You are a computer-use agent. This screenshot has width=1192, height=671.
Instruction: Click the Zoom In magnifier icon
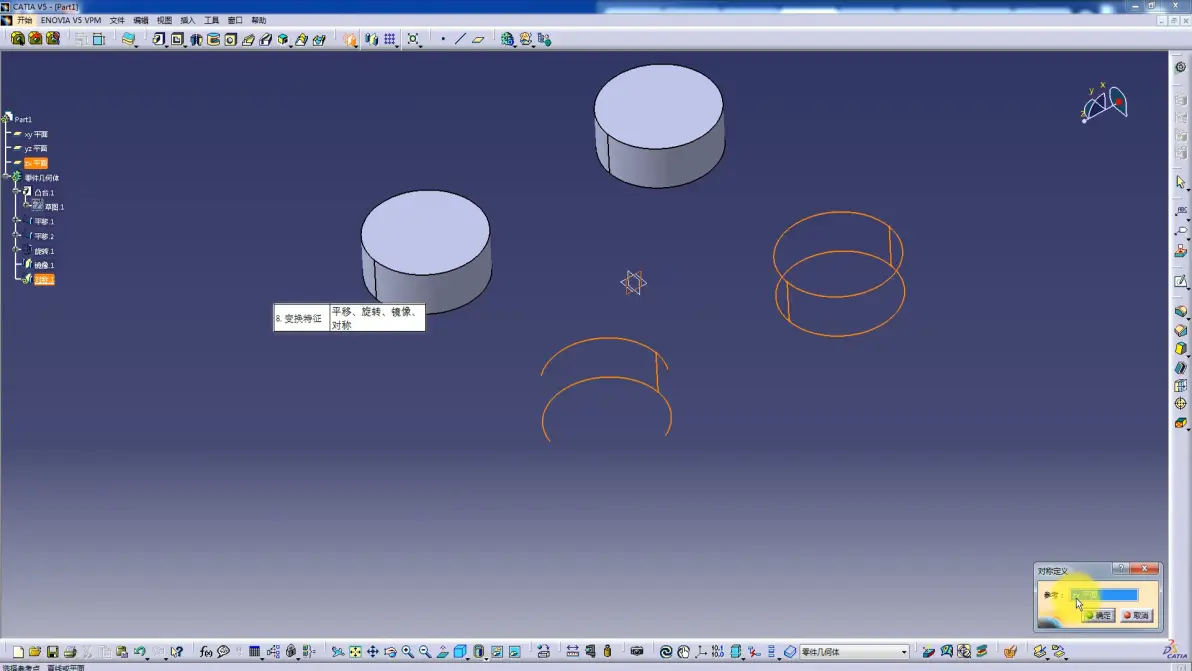coord(407,652)
